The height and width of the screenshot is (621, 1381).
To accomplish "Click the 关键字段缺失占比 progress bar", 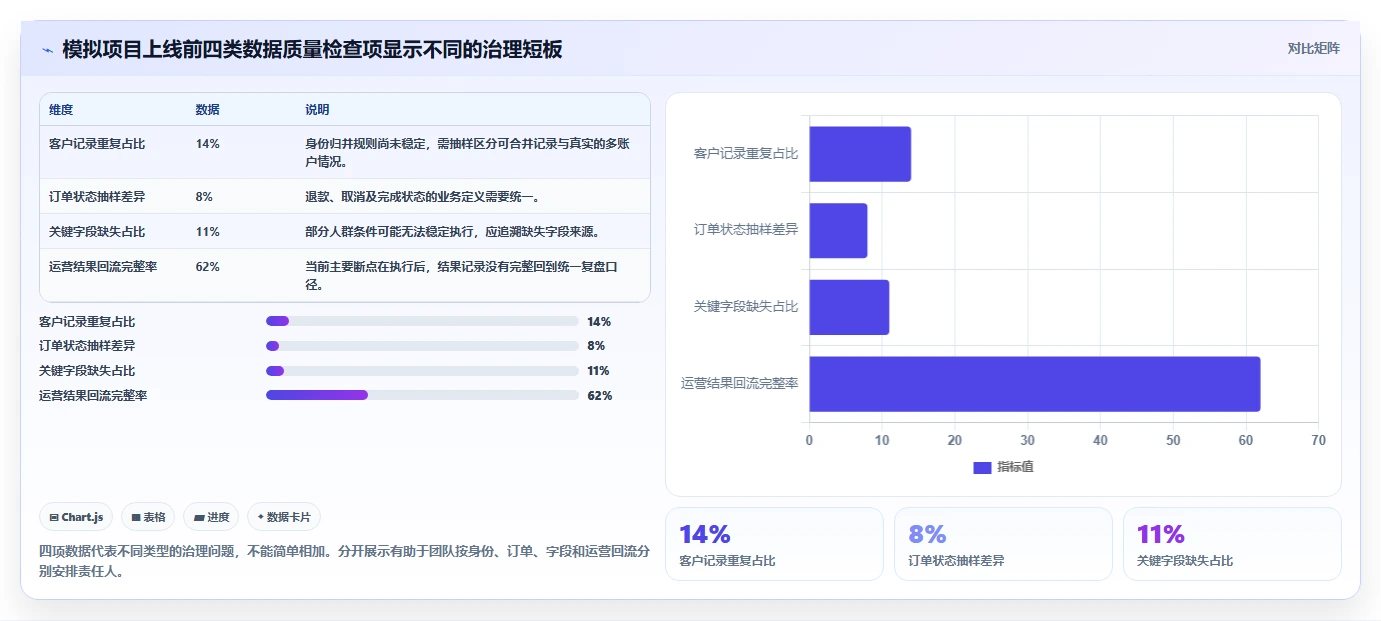I will [422, 371].
